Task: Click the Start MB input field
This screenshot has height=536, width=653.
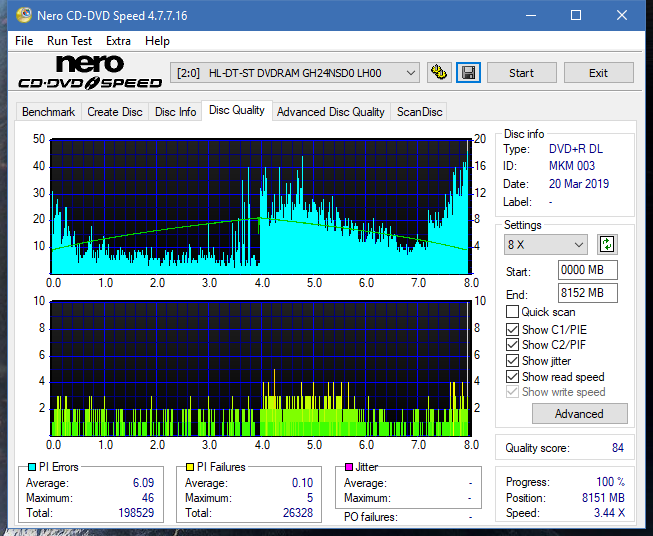Action: 587,270
